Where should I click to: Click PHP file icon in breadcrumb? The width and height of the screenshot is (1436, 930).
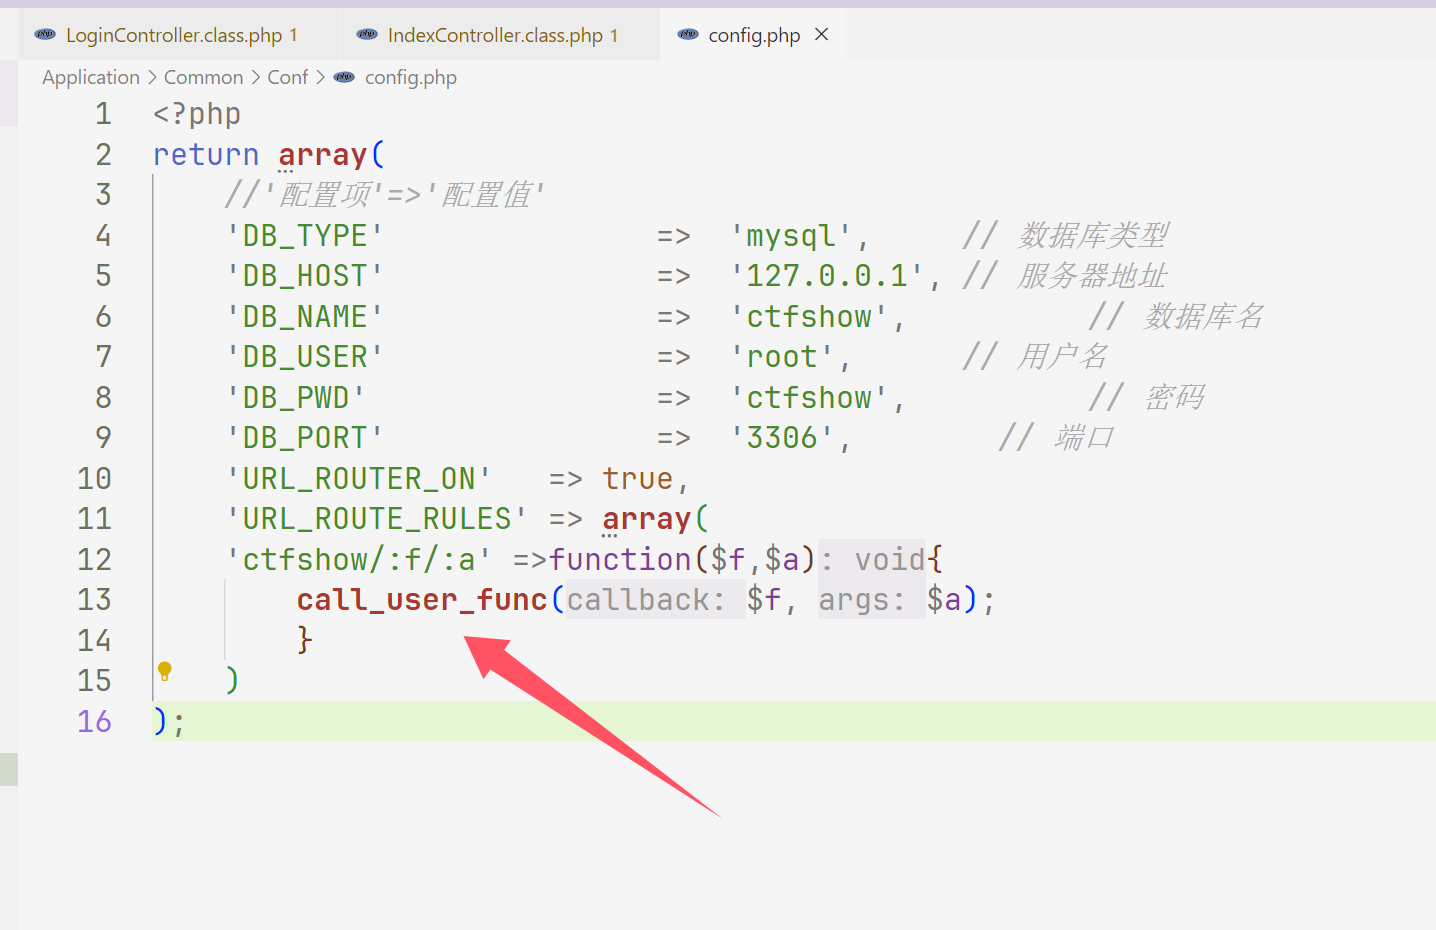click(344, 78)
